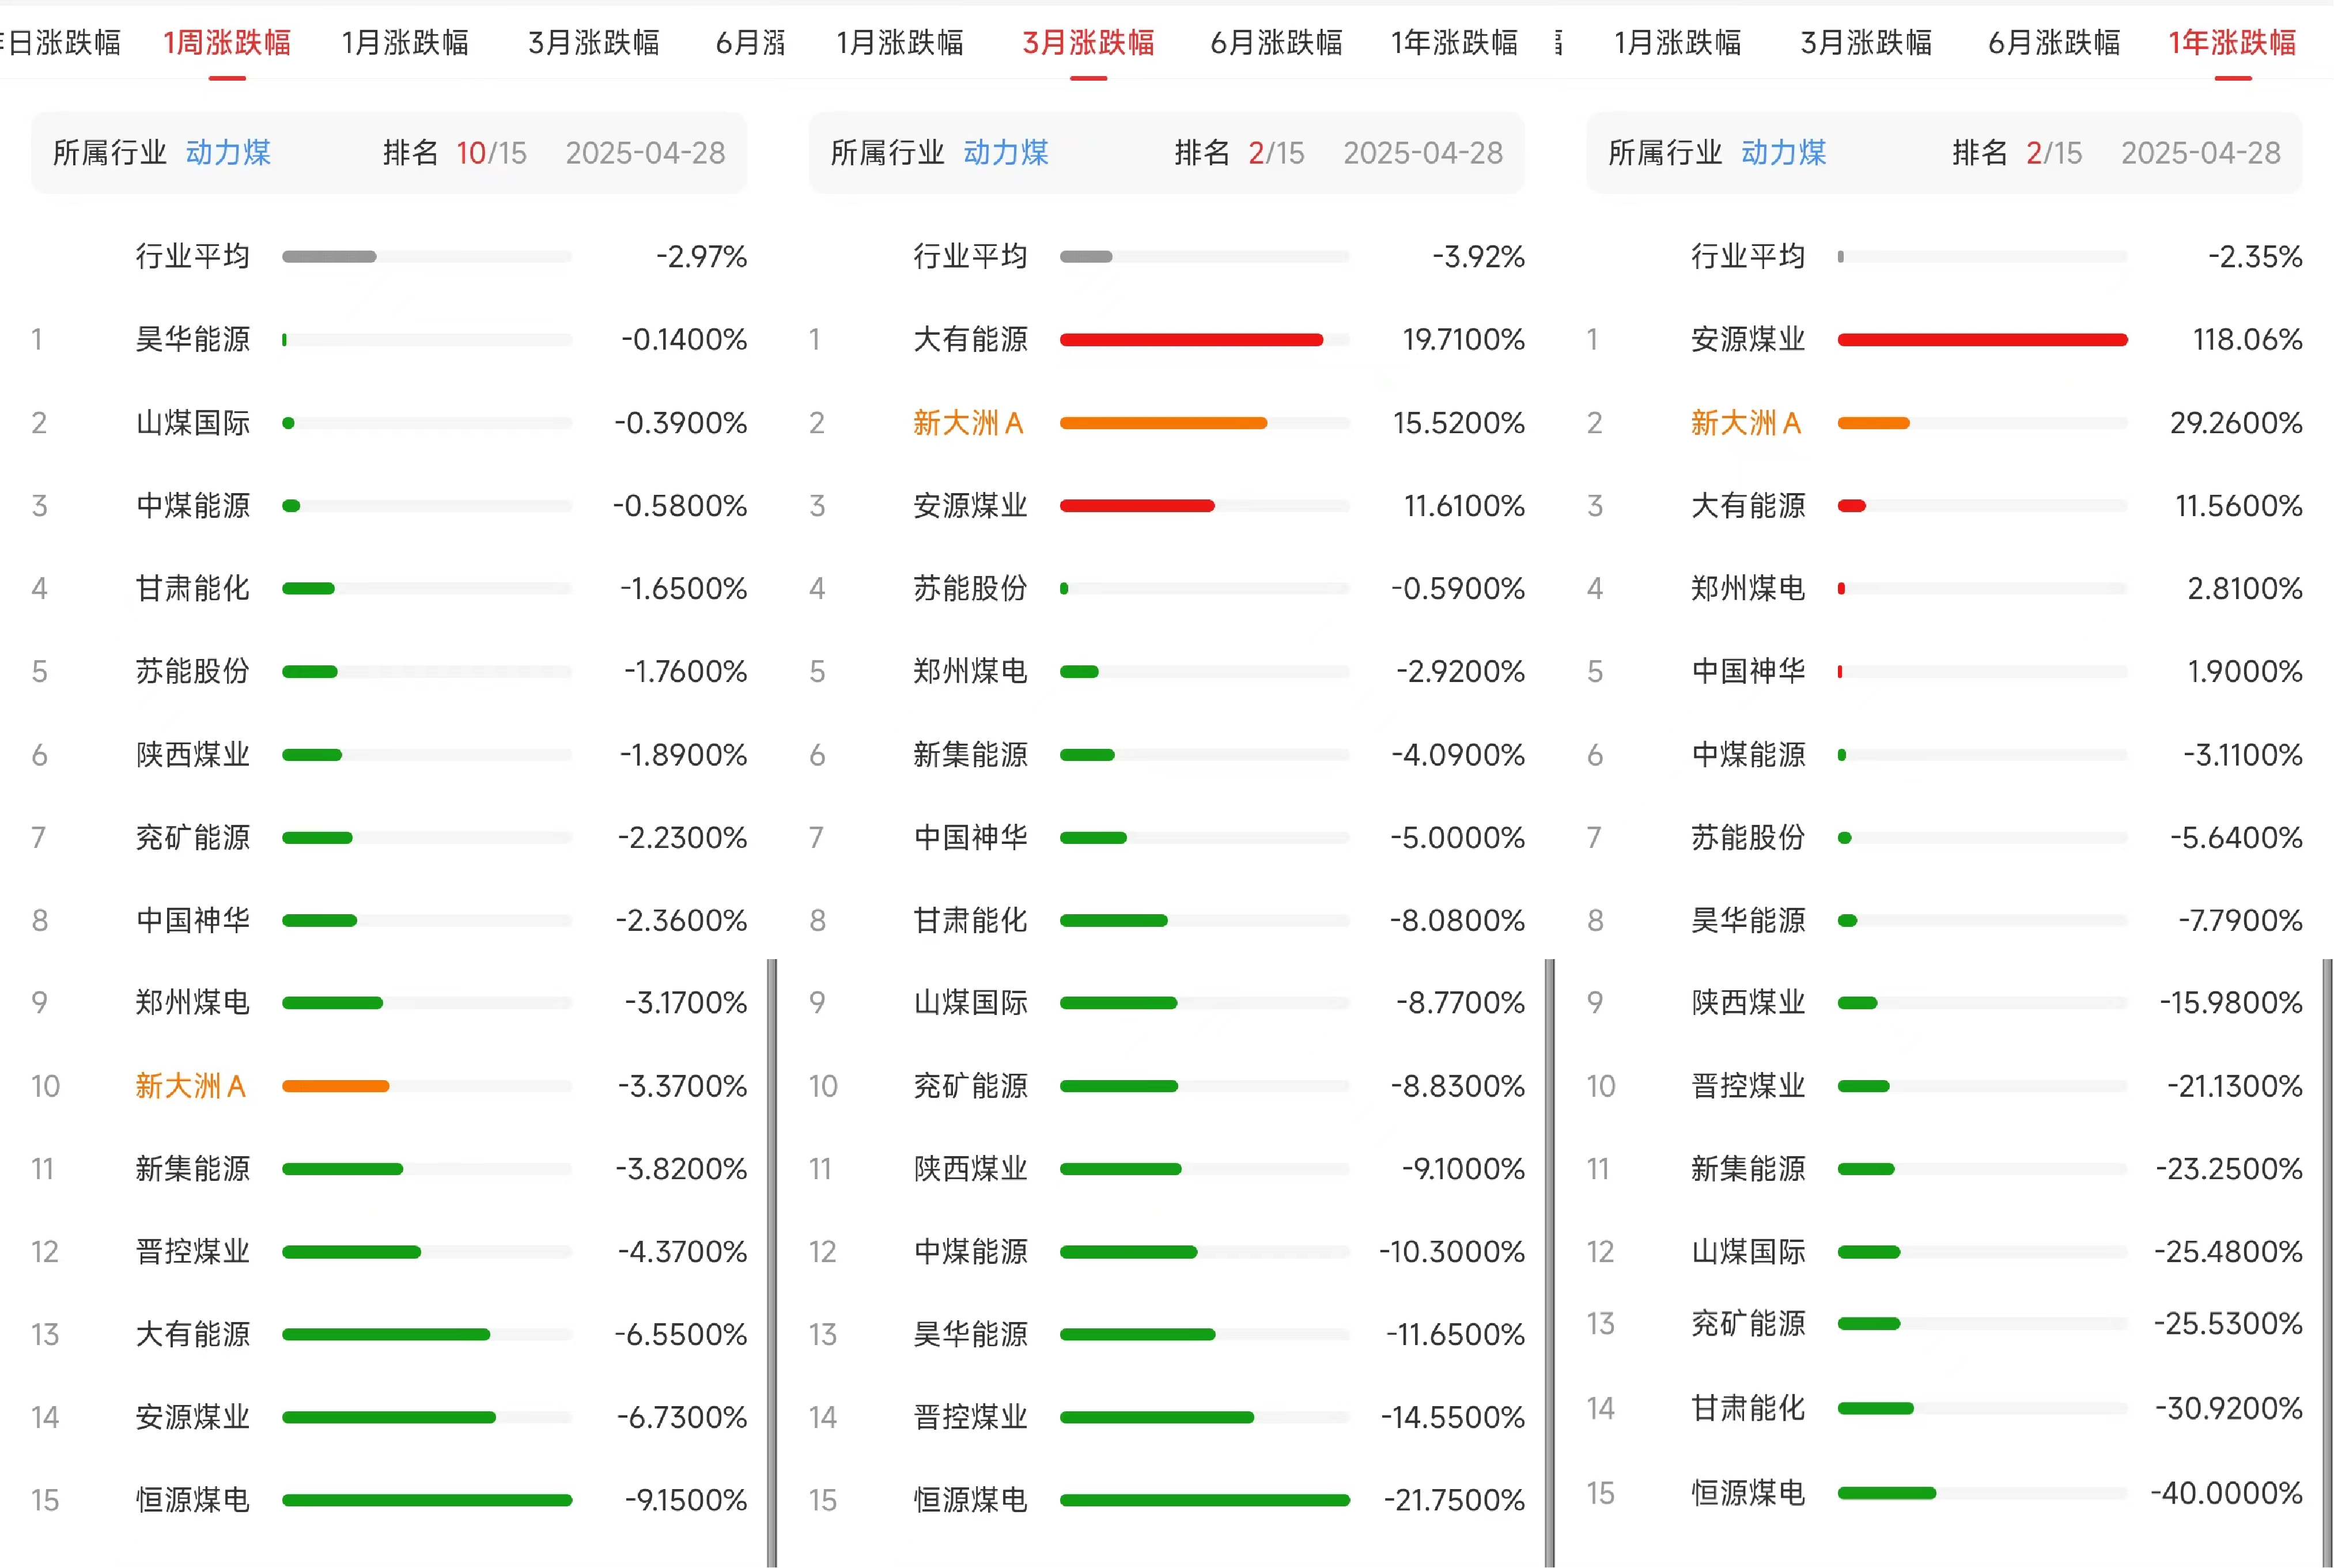Open 动力煤 link in 1-year panel
Image resolution: width=2334 pixels, height=1568 pixels.
click(1784, 152)
